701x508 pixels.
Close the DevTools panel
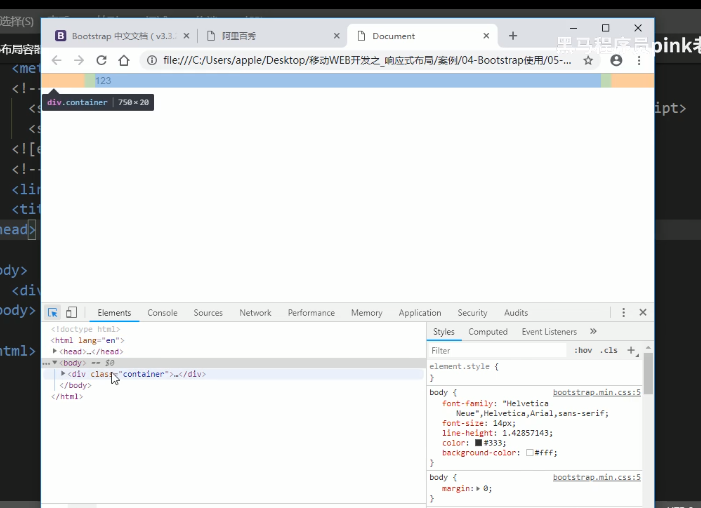coord(643,312)
